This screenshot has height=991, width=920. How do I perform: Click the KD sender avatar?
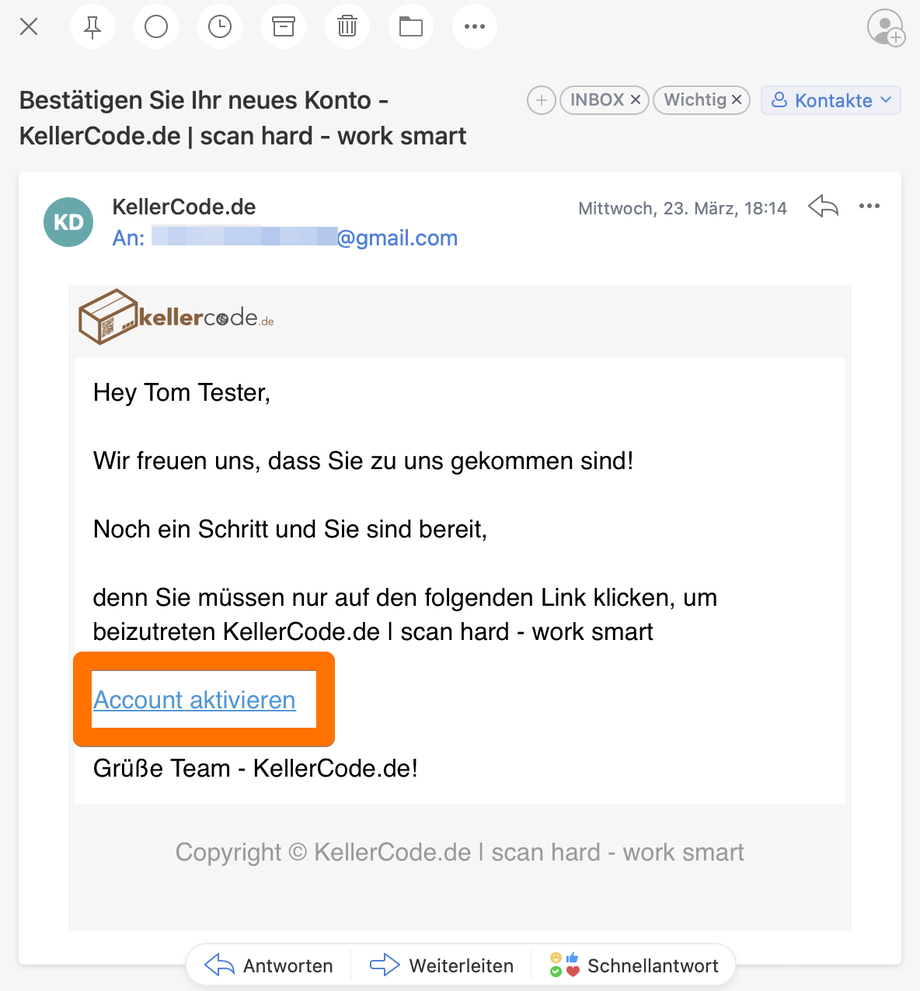68,222
